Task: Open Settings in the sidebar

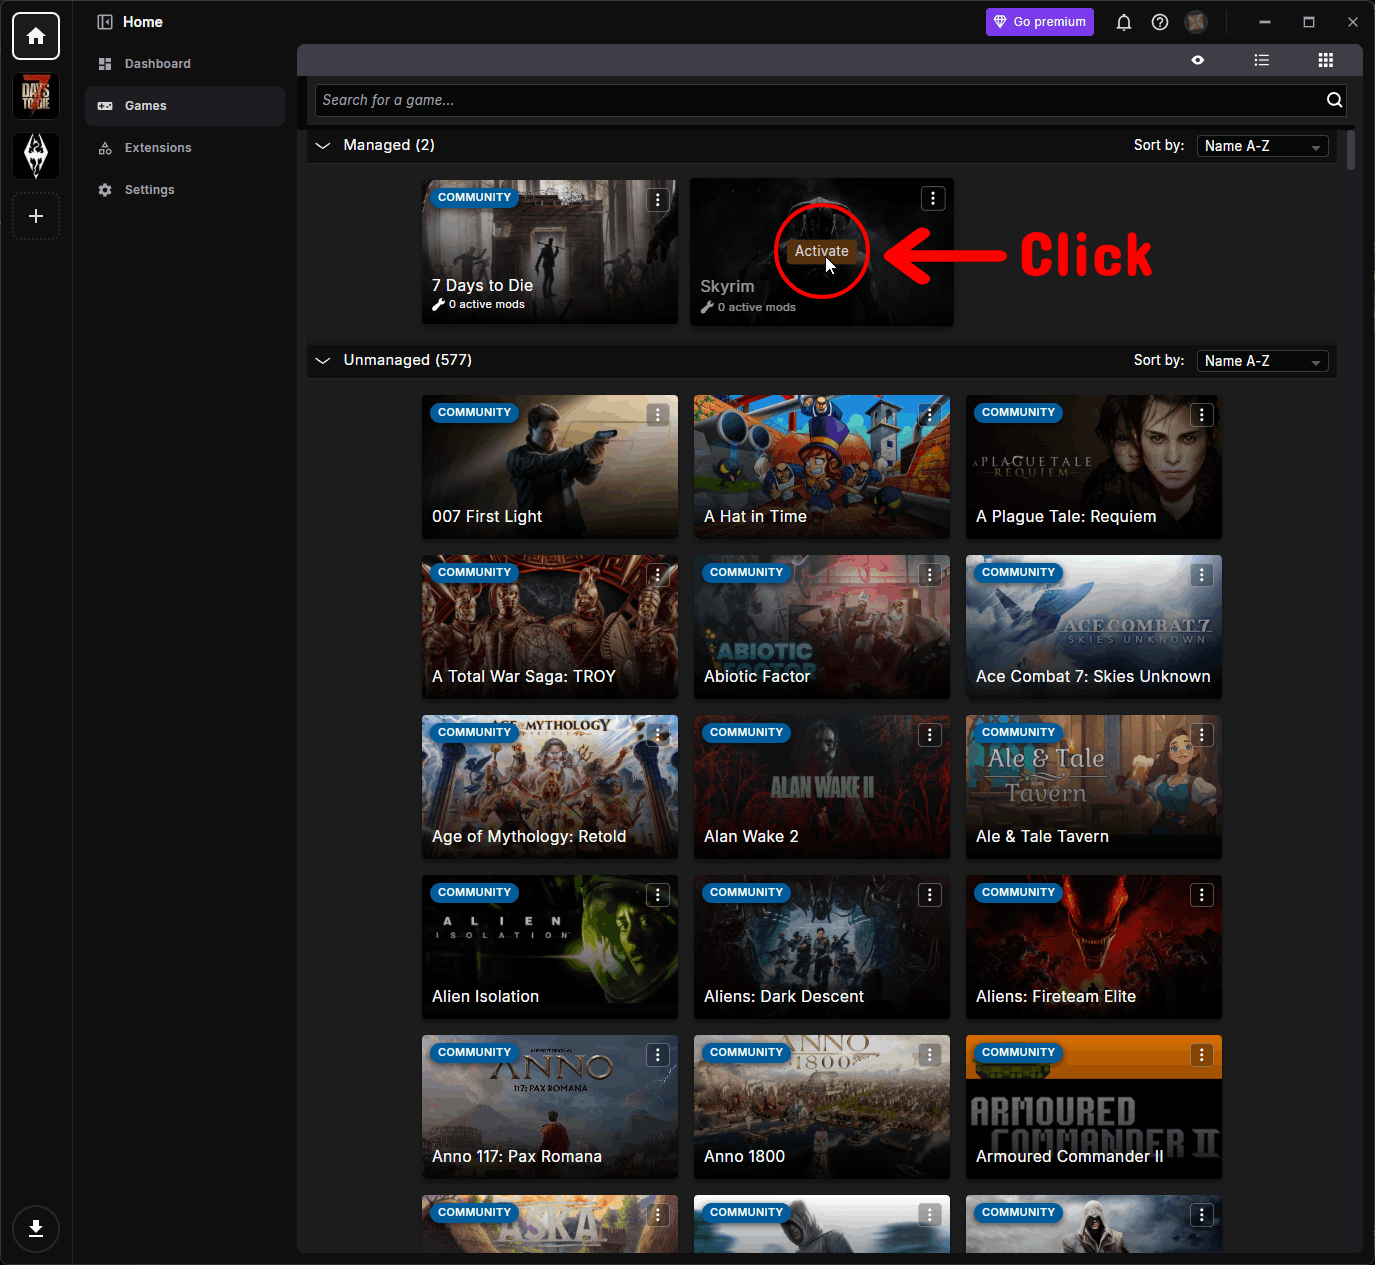Action: coord(185,190)
